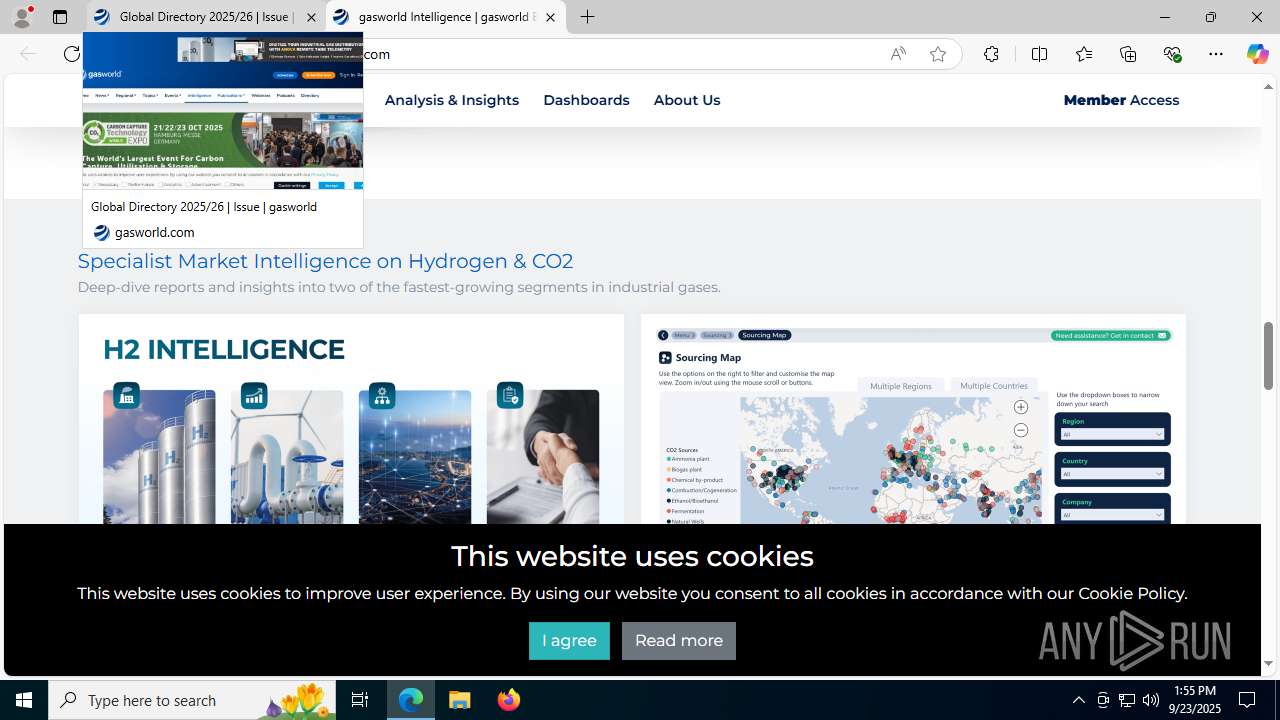Open Edge Settings and more menu
The width and height of the screenshot is (1280, 720).
(1216, 54)
